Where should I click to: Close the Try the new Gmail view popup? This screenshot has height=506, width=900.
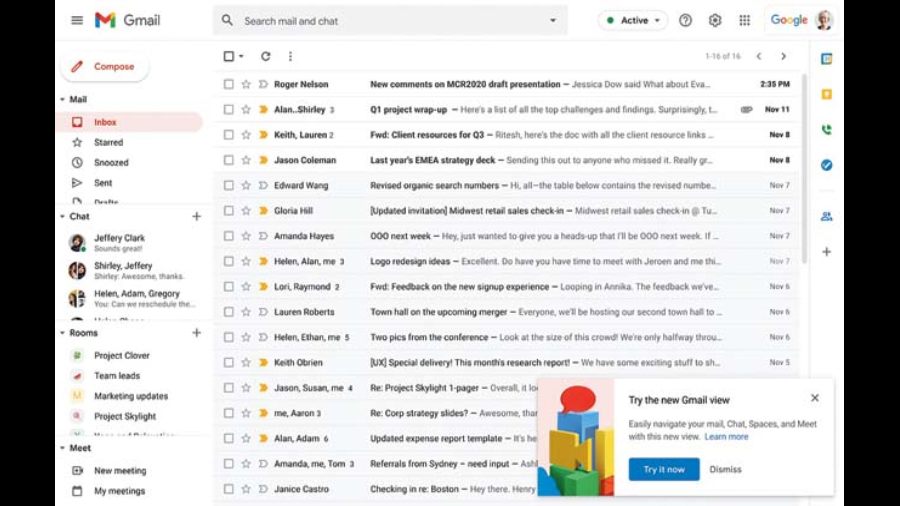point(814,398)
